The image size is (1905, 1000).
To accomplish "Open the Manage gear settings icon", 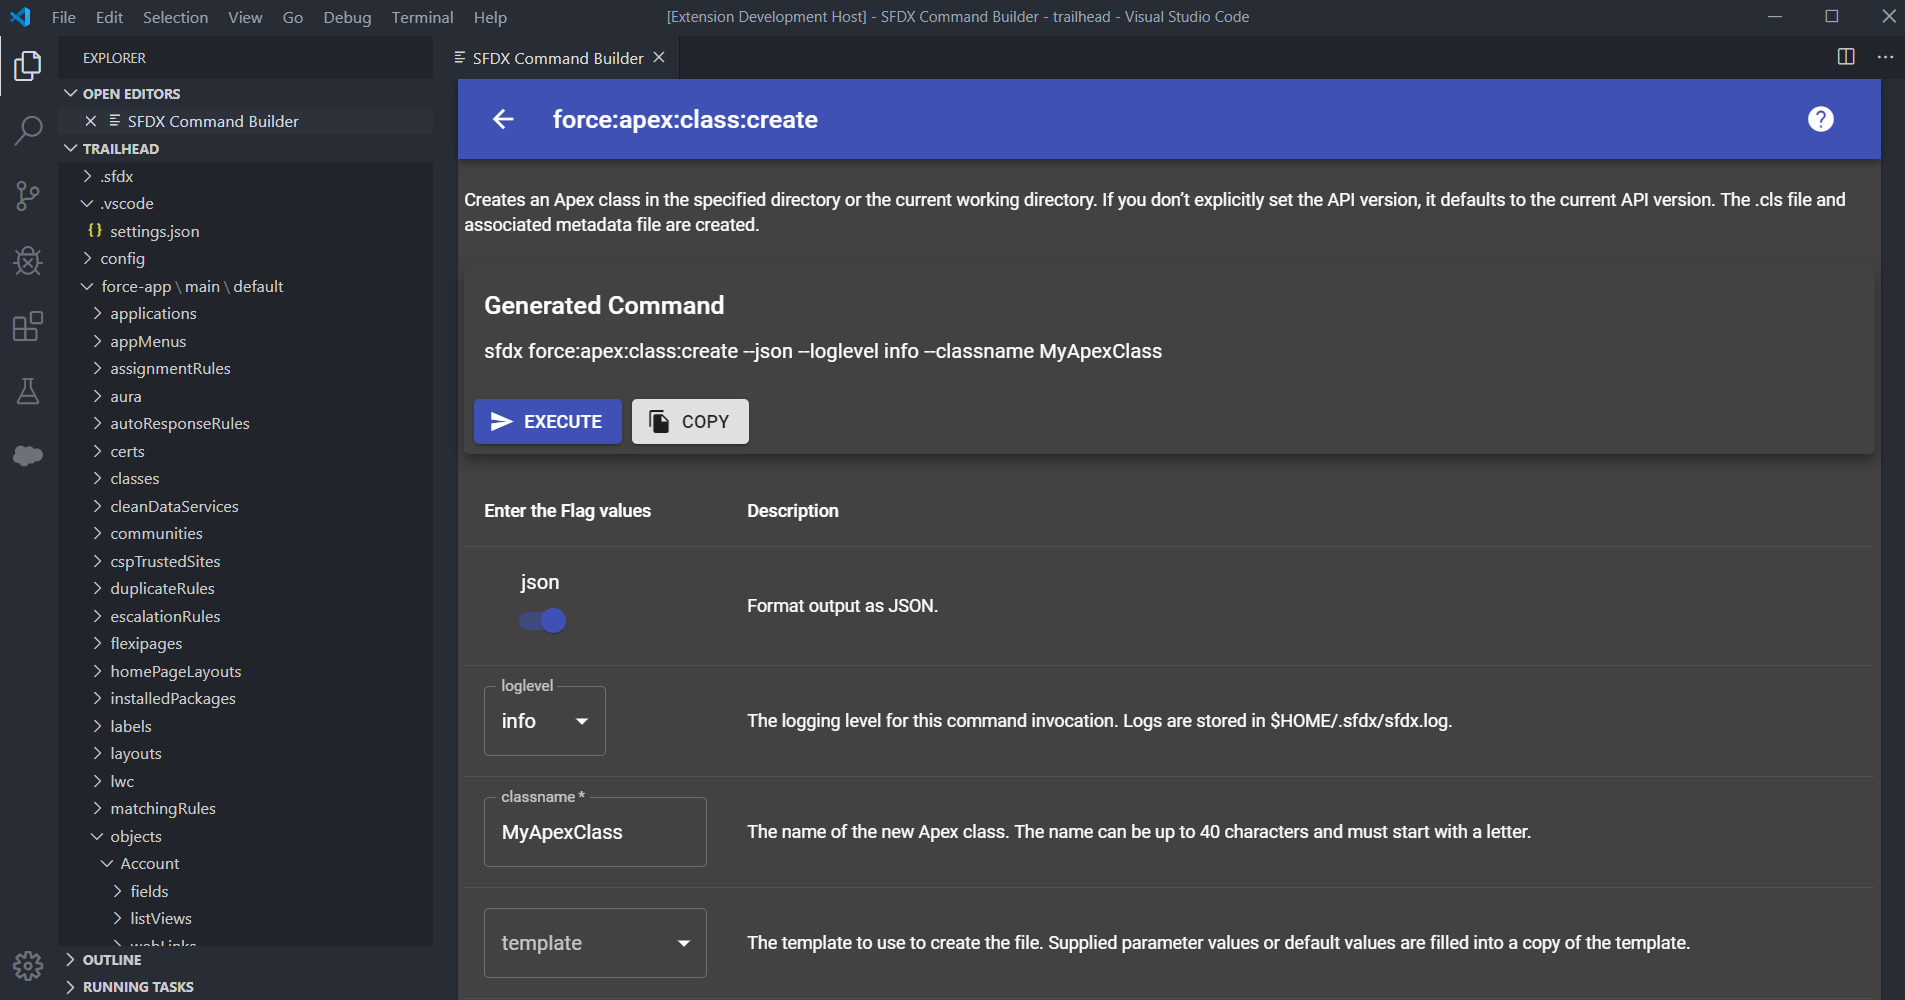I will click(28, 966).
